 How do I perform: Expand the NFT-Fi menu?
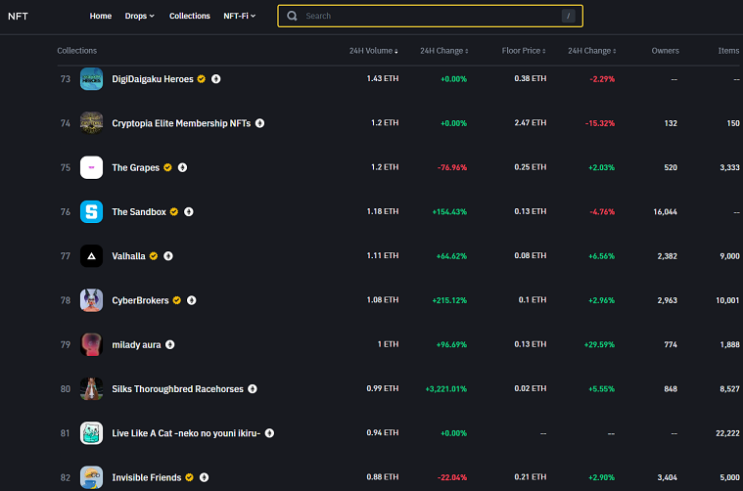pos(239,16)
